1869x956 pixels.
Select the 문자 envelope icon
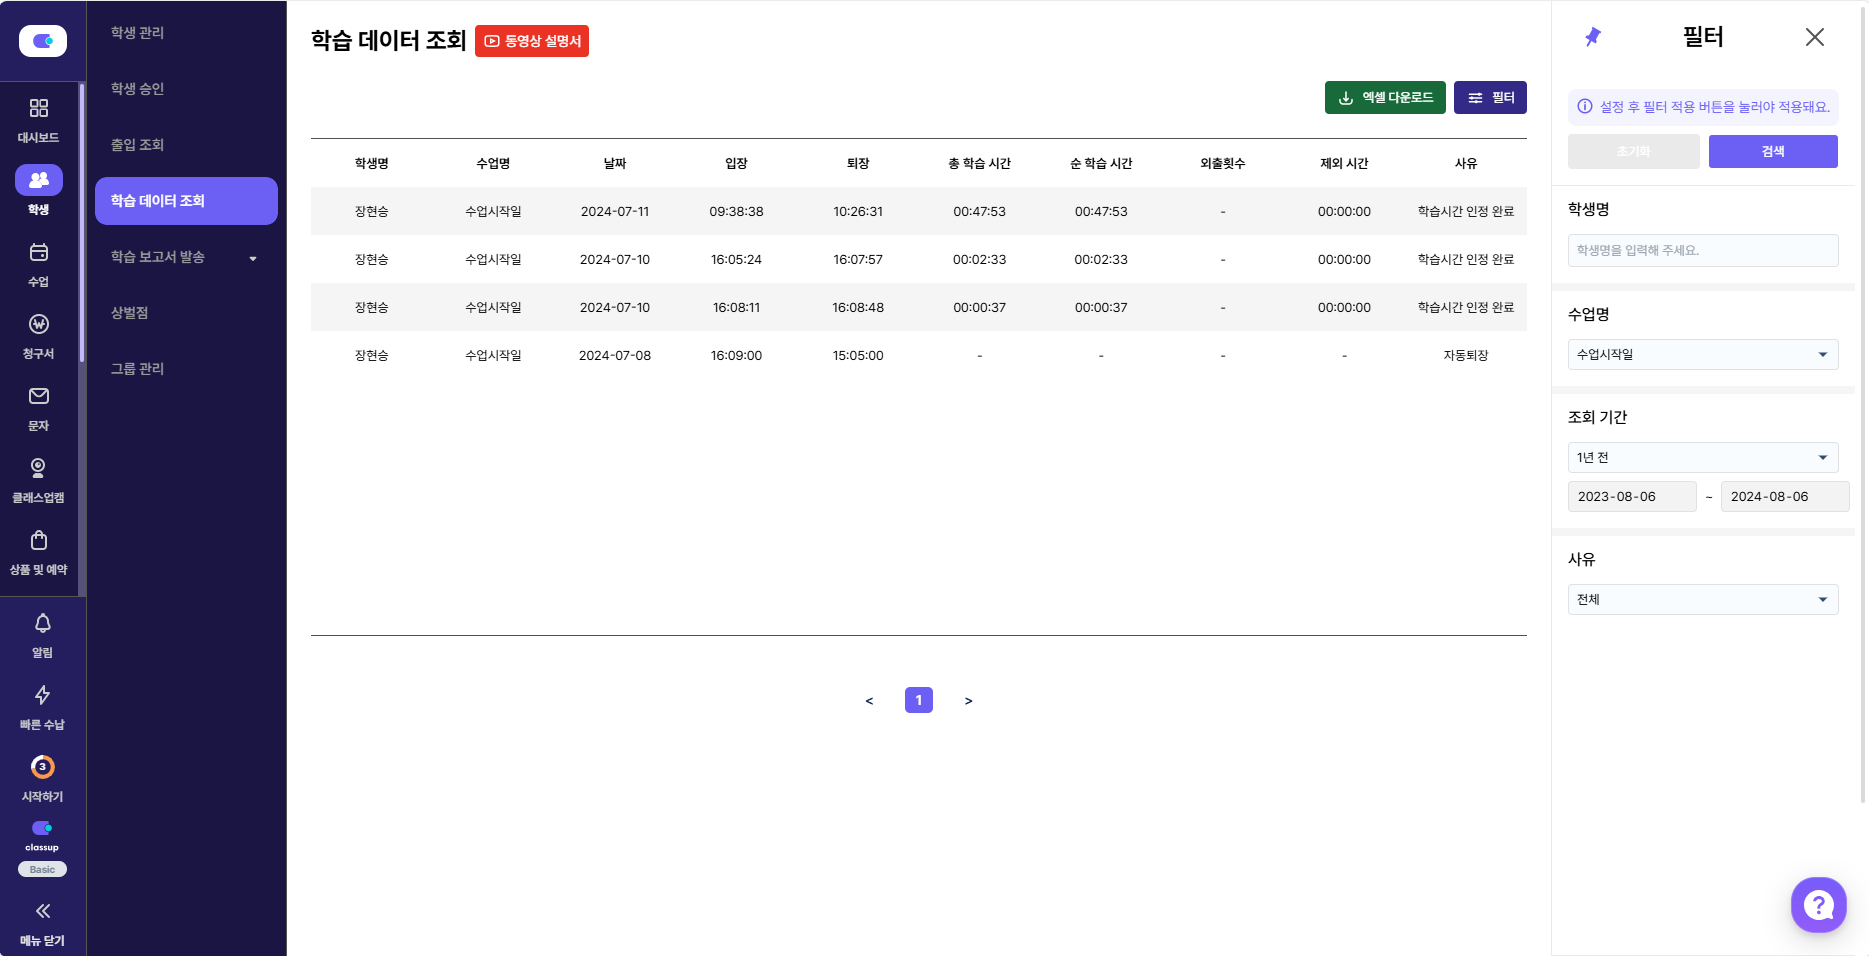point(39,397)
